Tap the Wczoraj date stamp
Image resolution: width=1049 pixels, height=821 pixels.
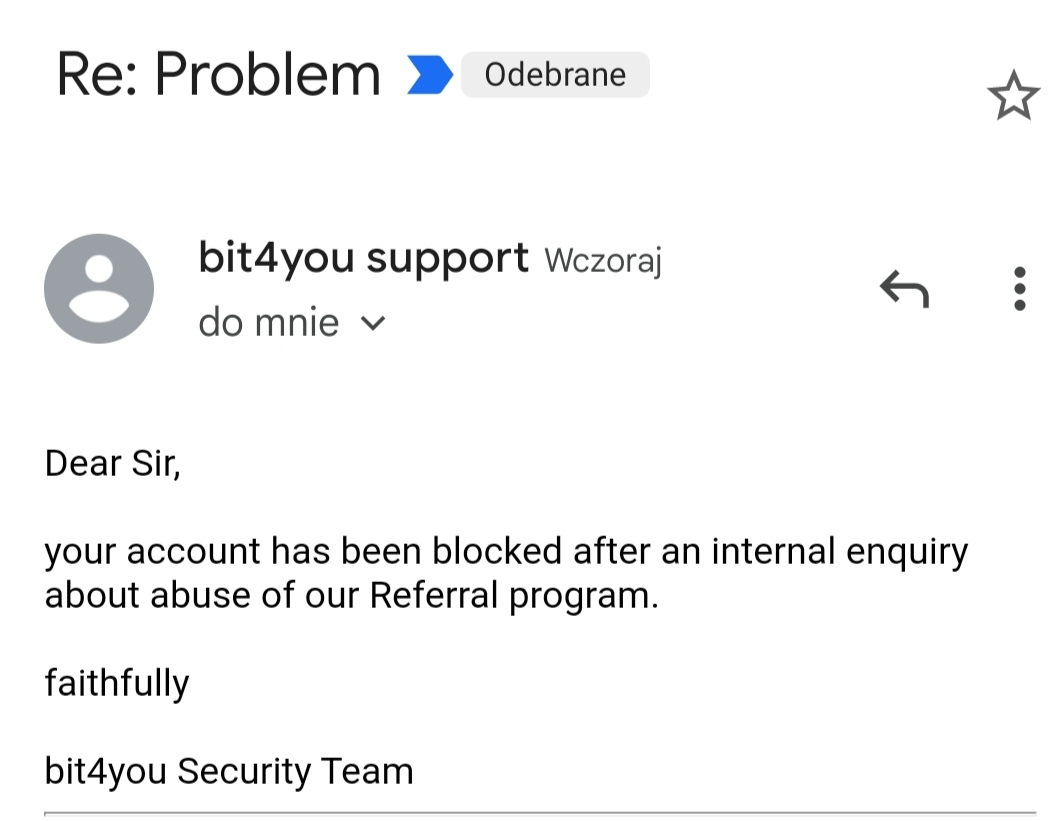coord(603,260)
